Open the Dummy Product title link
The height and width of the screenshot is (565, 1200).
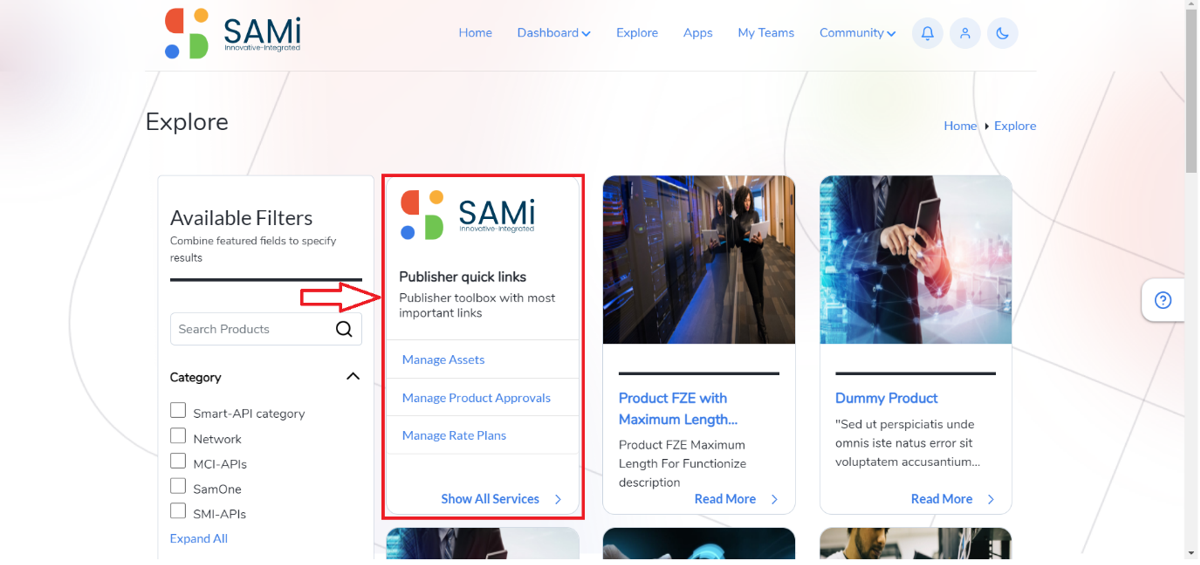pyautogui.click(x=886, y=398)
